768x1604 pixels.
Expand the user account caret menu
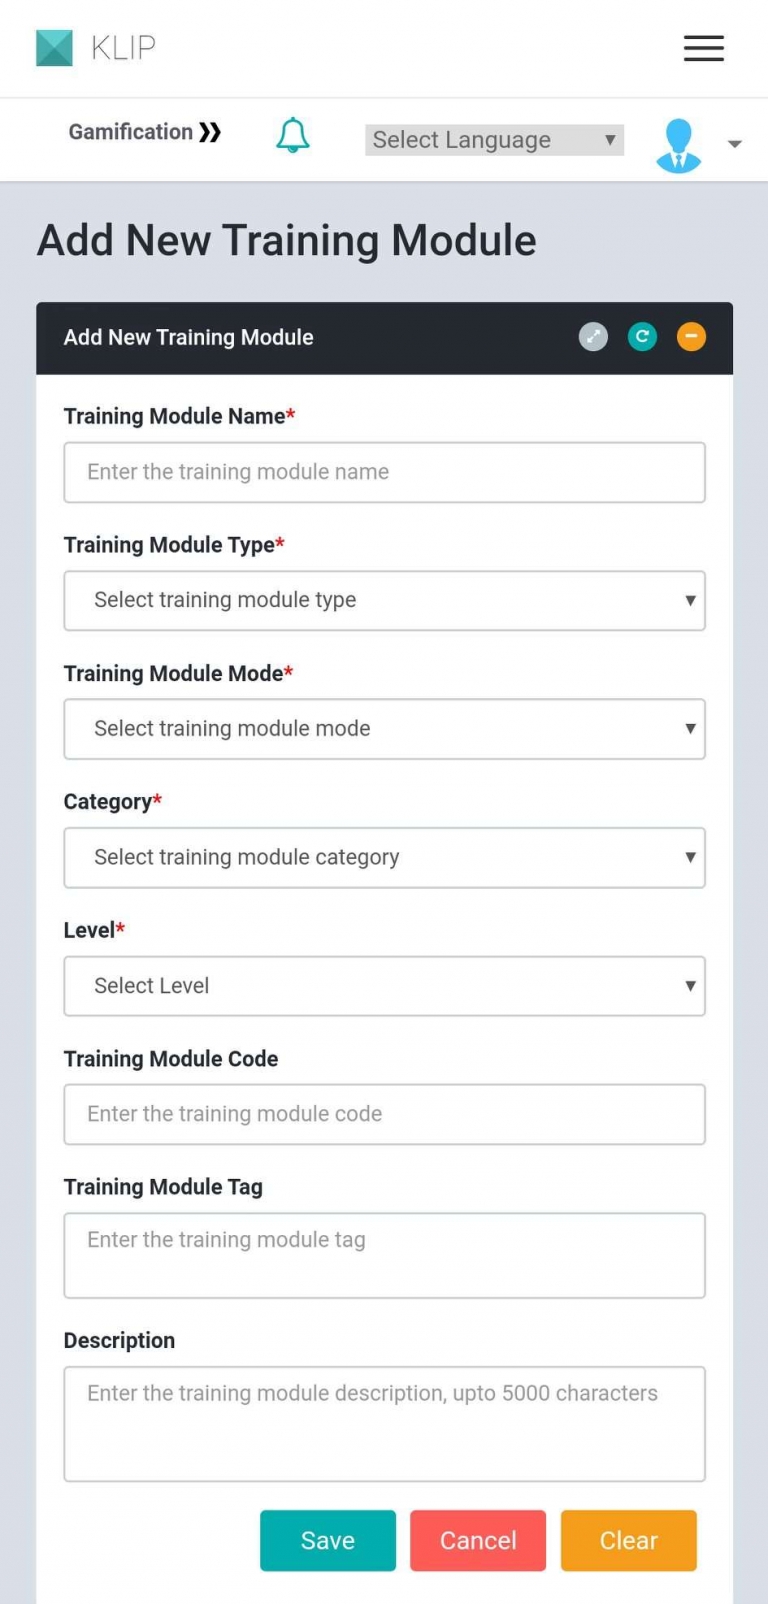point(735,144)
